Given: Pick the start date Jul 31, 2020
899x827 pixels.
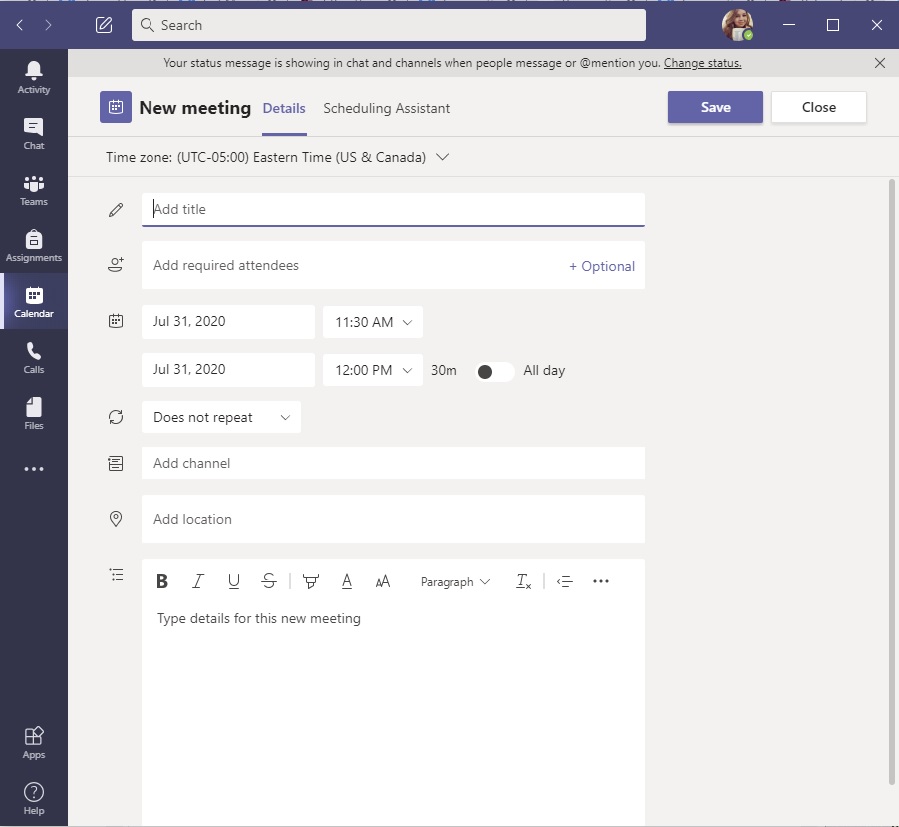Looking at the screenshot, I should (x=228, y=322).
